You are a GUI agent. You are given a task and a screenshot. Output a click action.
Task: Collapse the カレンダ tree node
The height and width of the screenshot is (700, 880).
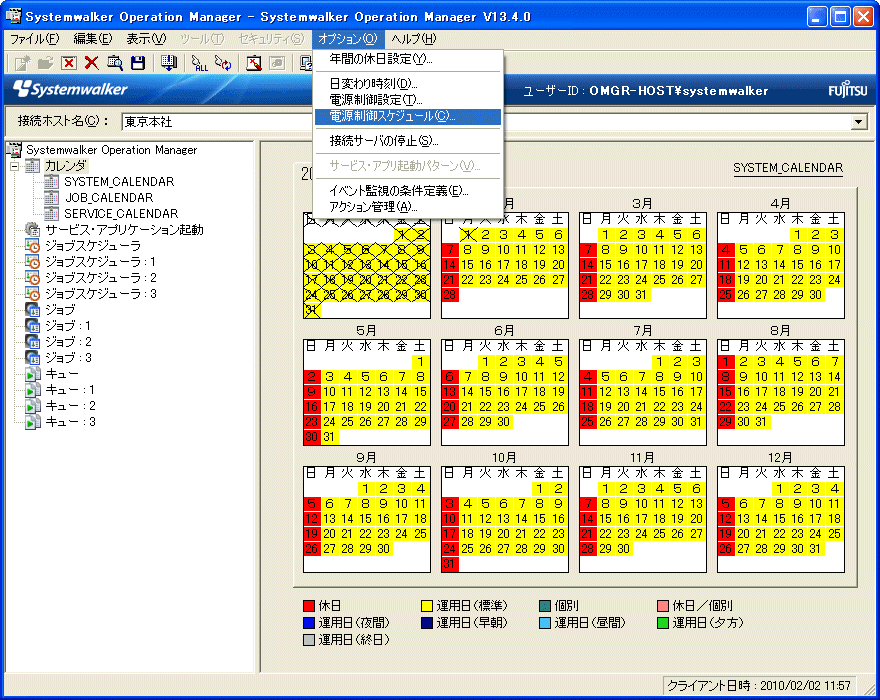[15, 166]
